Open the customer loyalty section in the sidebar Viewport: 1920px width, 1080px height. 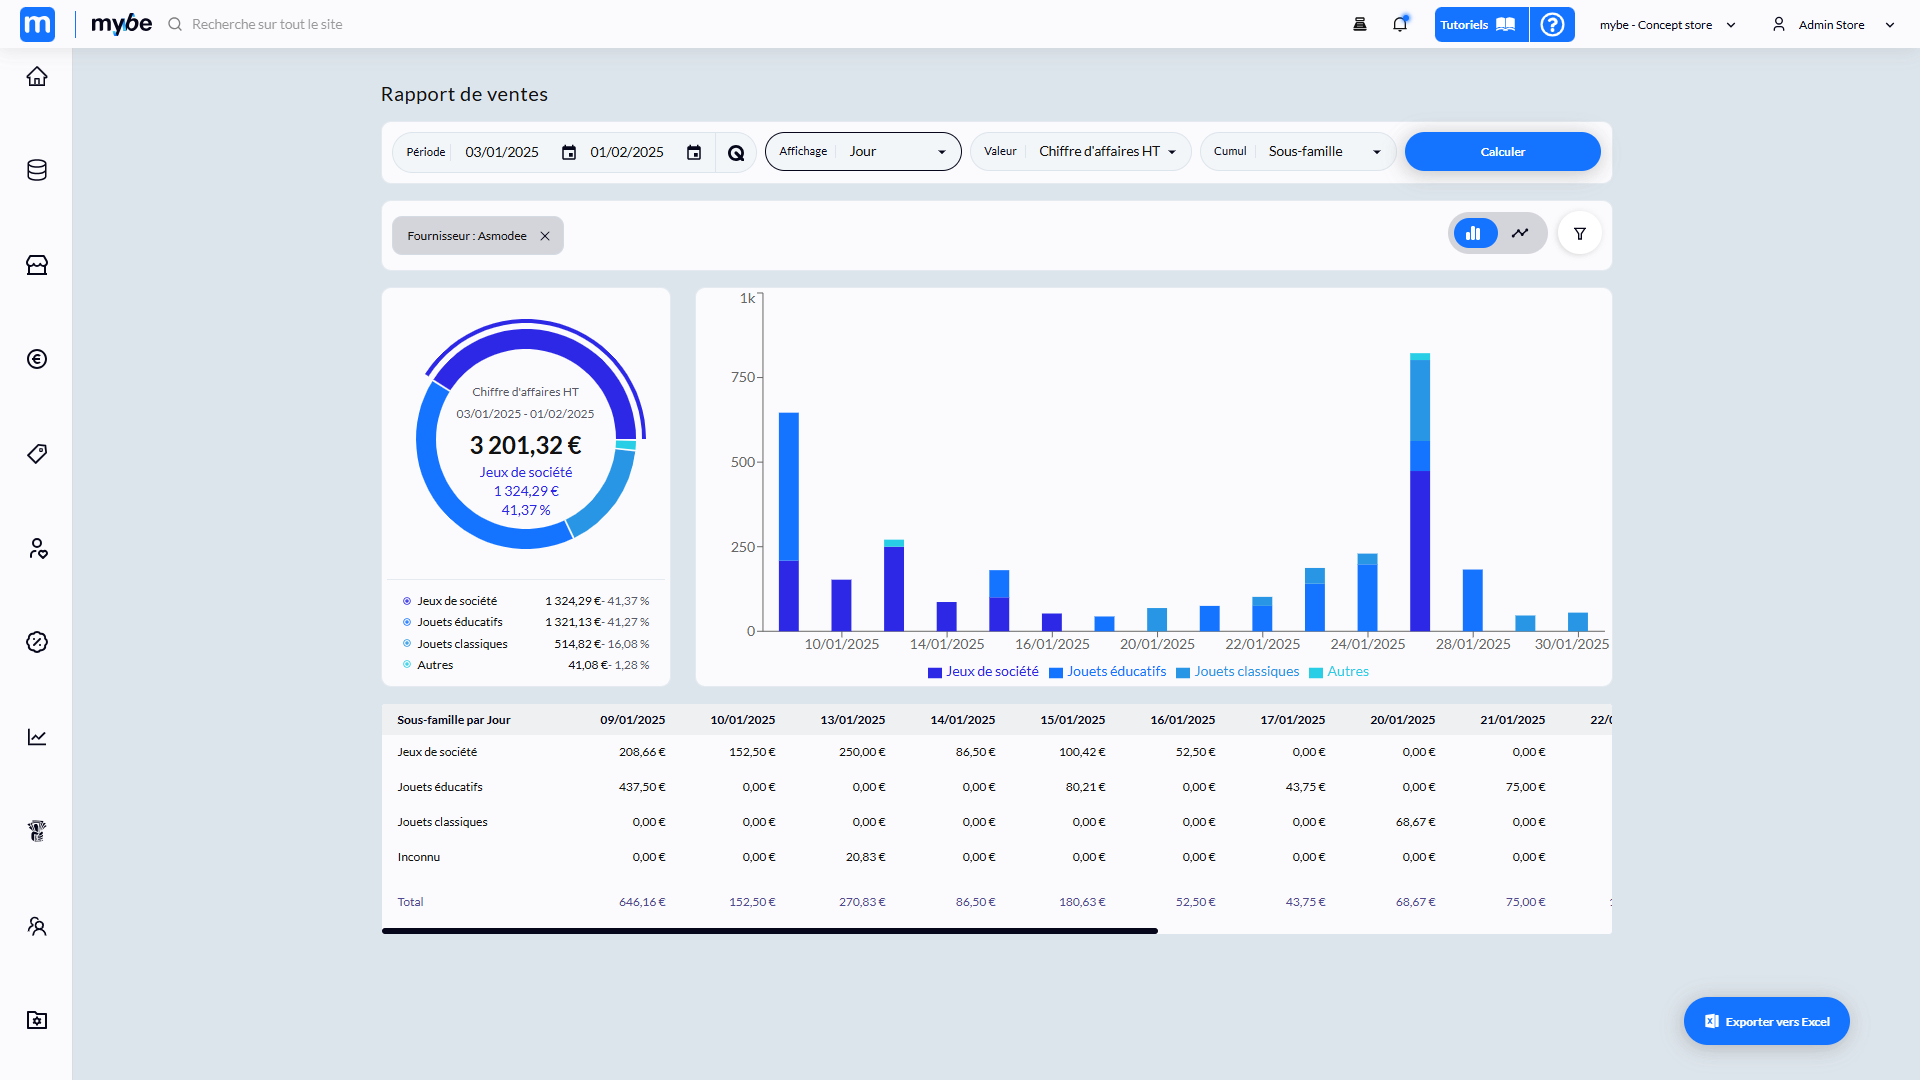[x=37, y=548]
